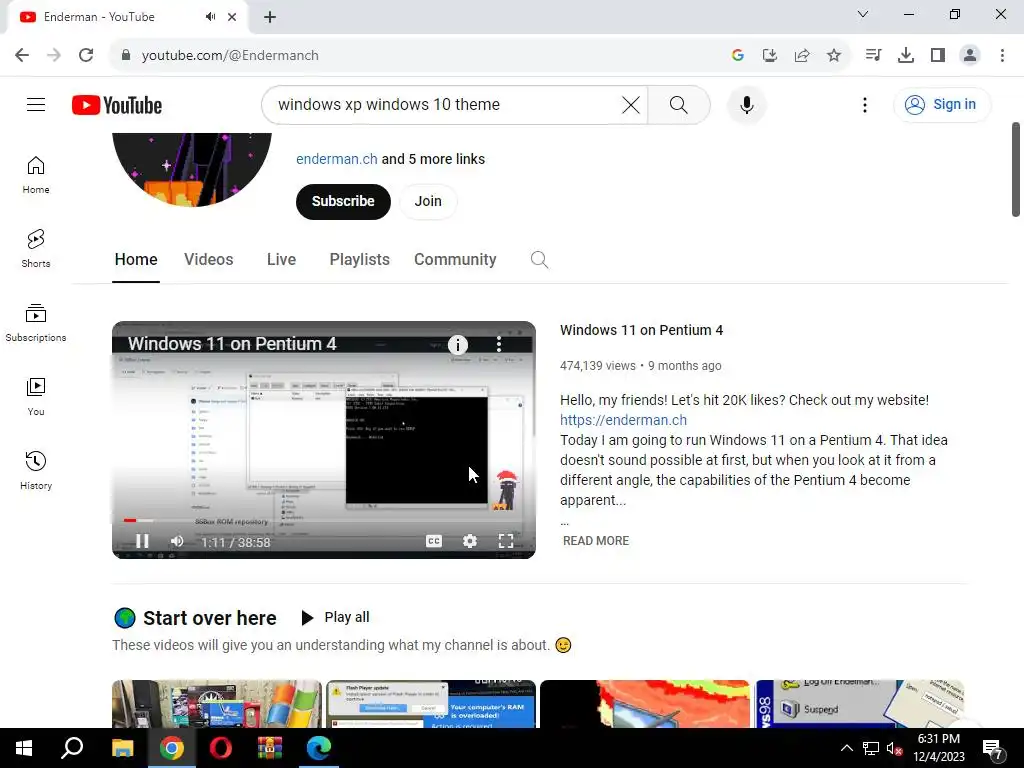Image resolution: width=1024 pixels, height=768 pixels.
Task: Mute the tab via the speaker icon
Action: pyautogui.click(x=210, y=17)
